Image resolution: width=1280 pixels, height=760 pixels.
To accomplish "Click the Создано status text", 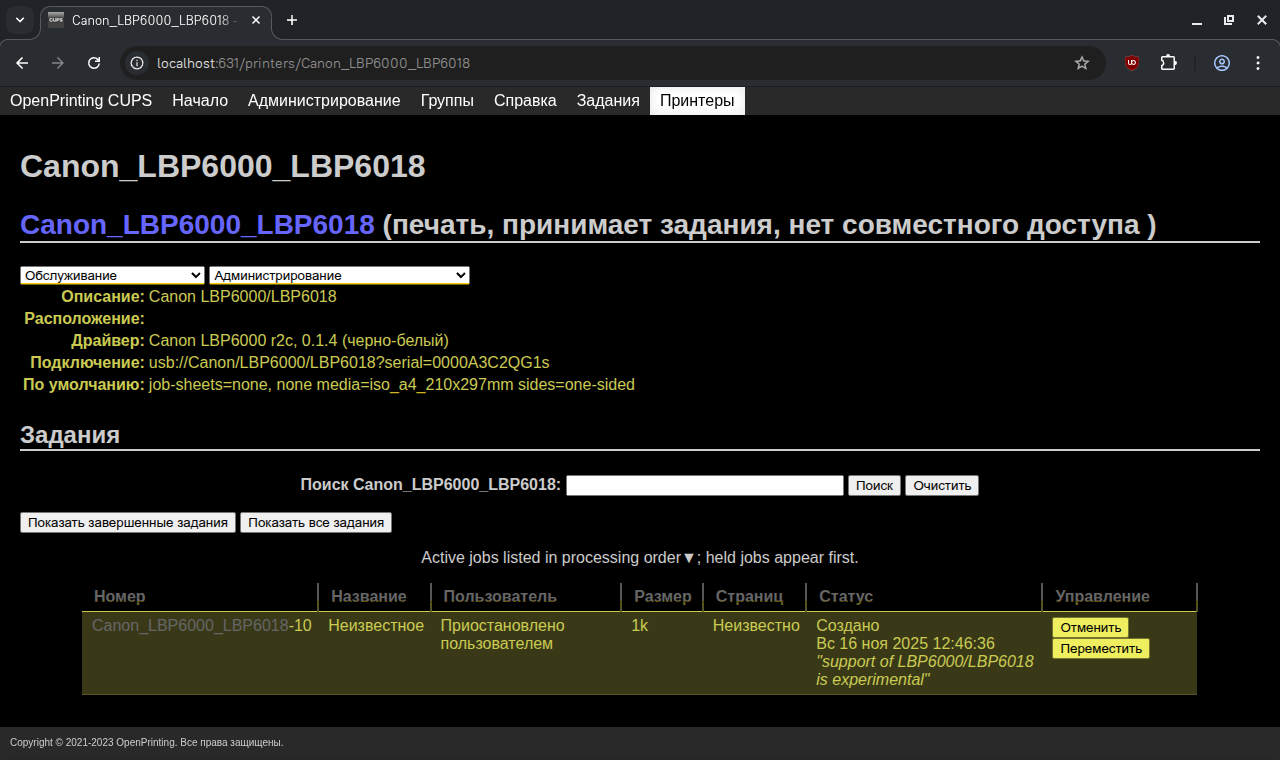I will [x=848, y=626].
